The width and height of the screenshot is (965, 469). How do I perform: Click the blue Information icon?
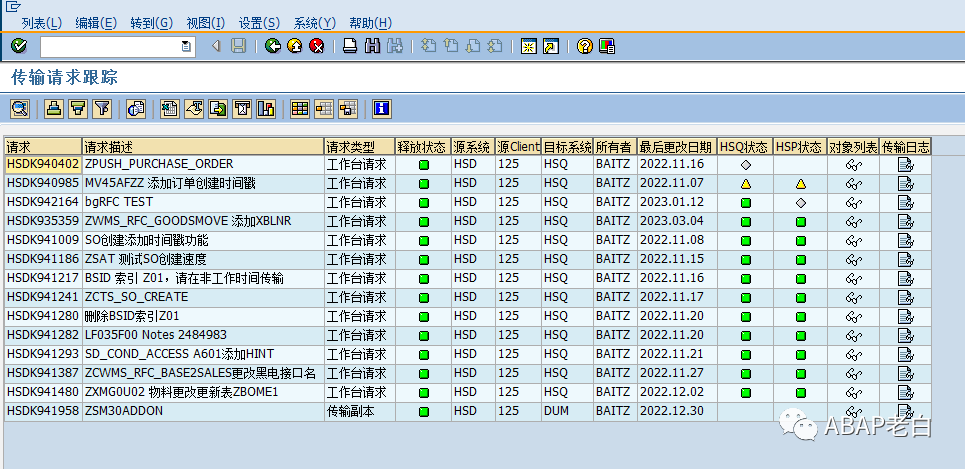[x=382, y=109]
